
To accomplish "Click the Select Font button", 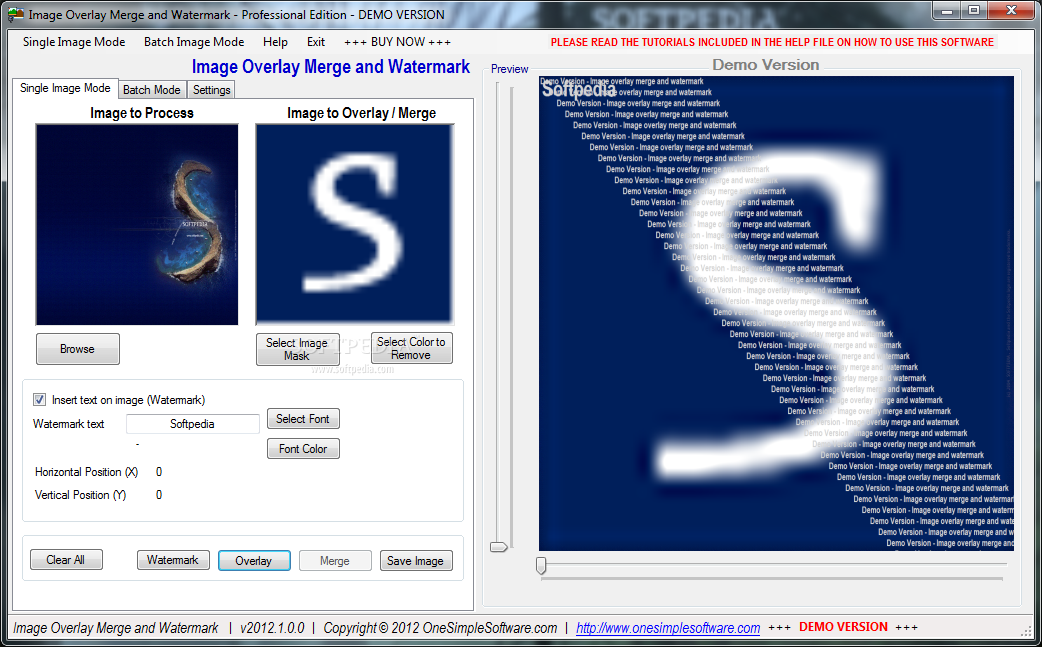I will click(303, 418).
